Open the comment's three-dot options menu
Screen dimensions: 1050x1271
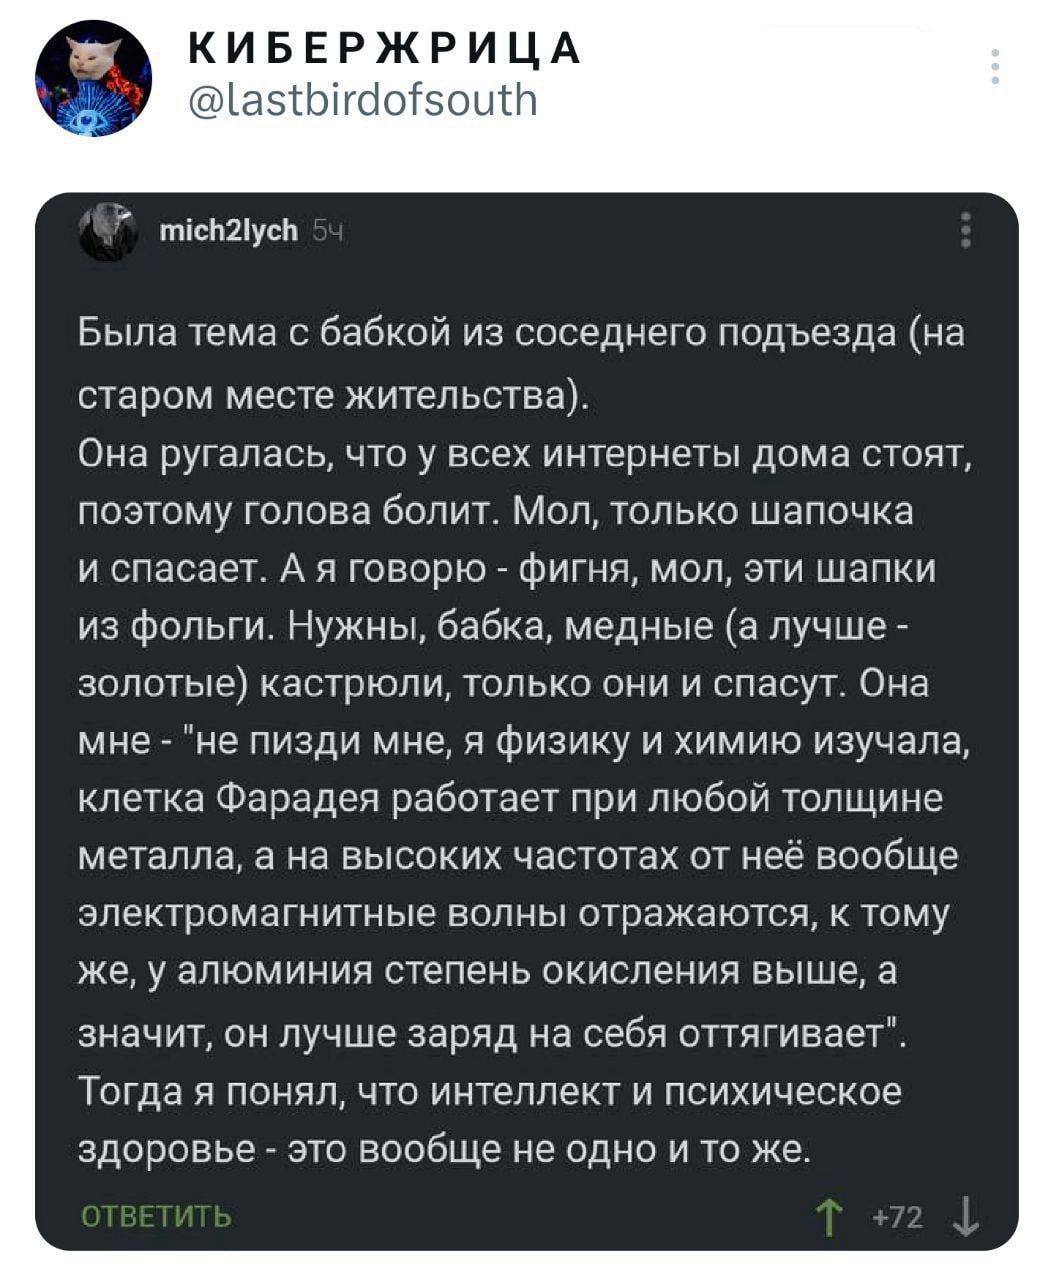(x=966, y=231)
